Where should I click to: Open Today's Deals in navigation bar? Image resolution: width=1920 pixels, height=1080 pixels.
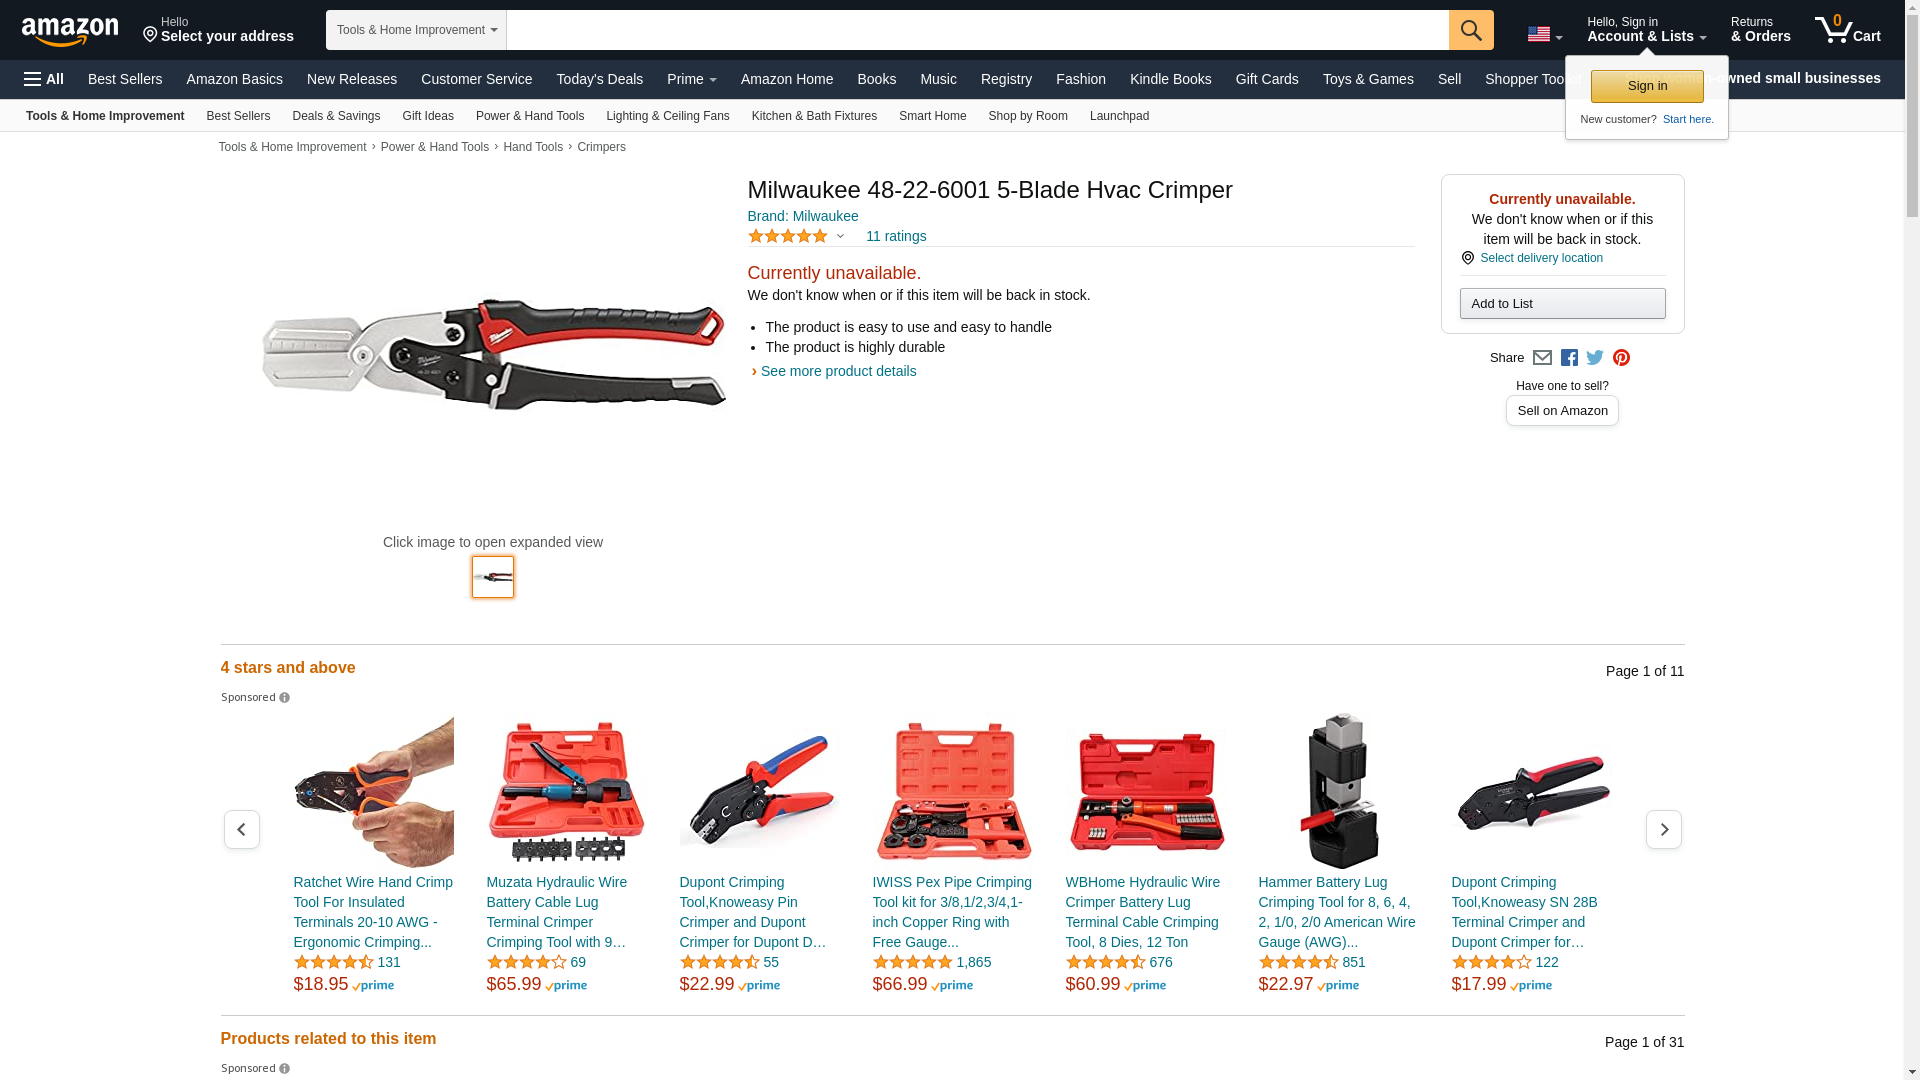click(x=600, y=79)
